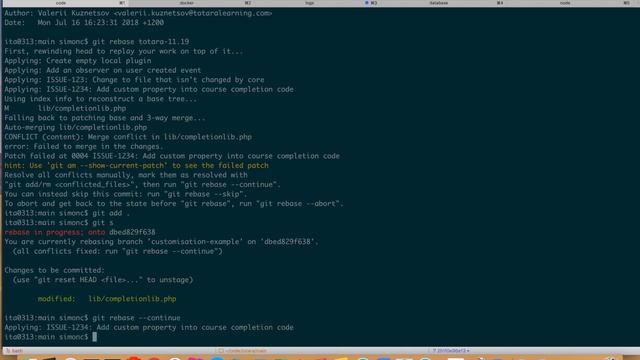The image size is (640, 360).
Task: Click the directory component in the status bar
Action: (243, 351)
